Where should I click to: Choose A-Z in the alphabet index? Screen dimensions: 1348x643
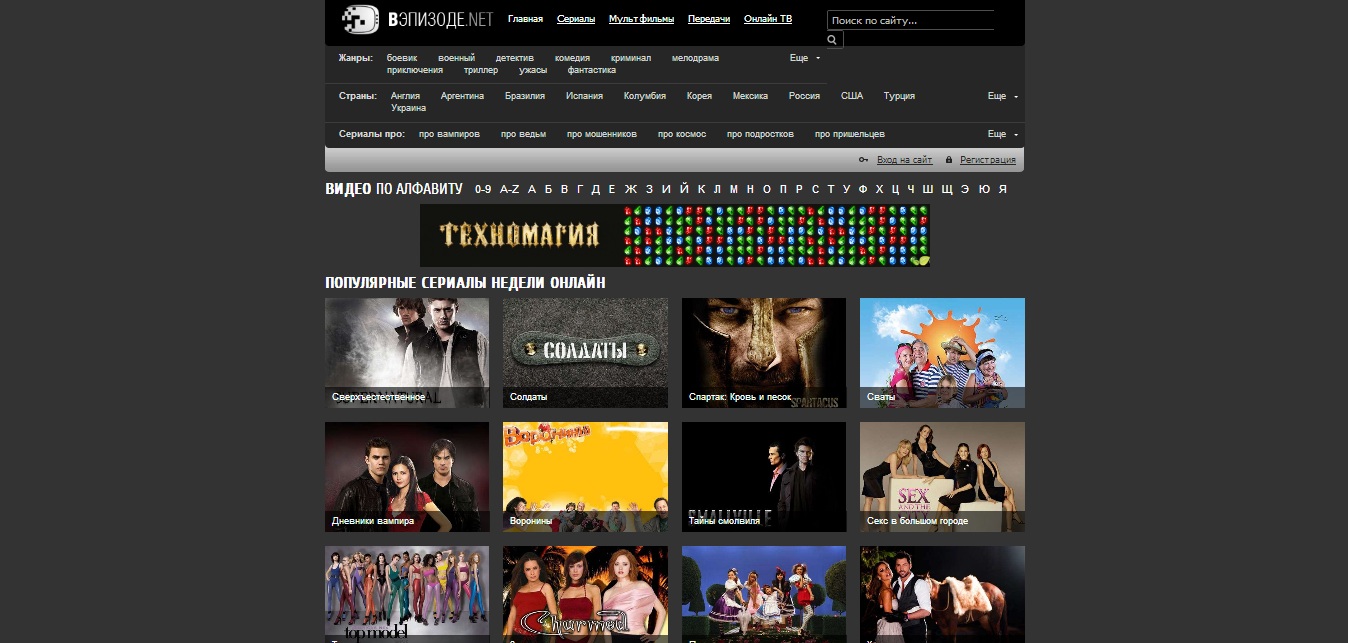pyautogui.click(x=509, y=189)
